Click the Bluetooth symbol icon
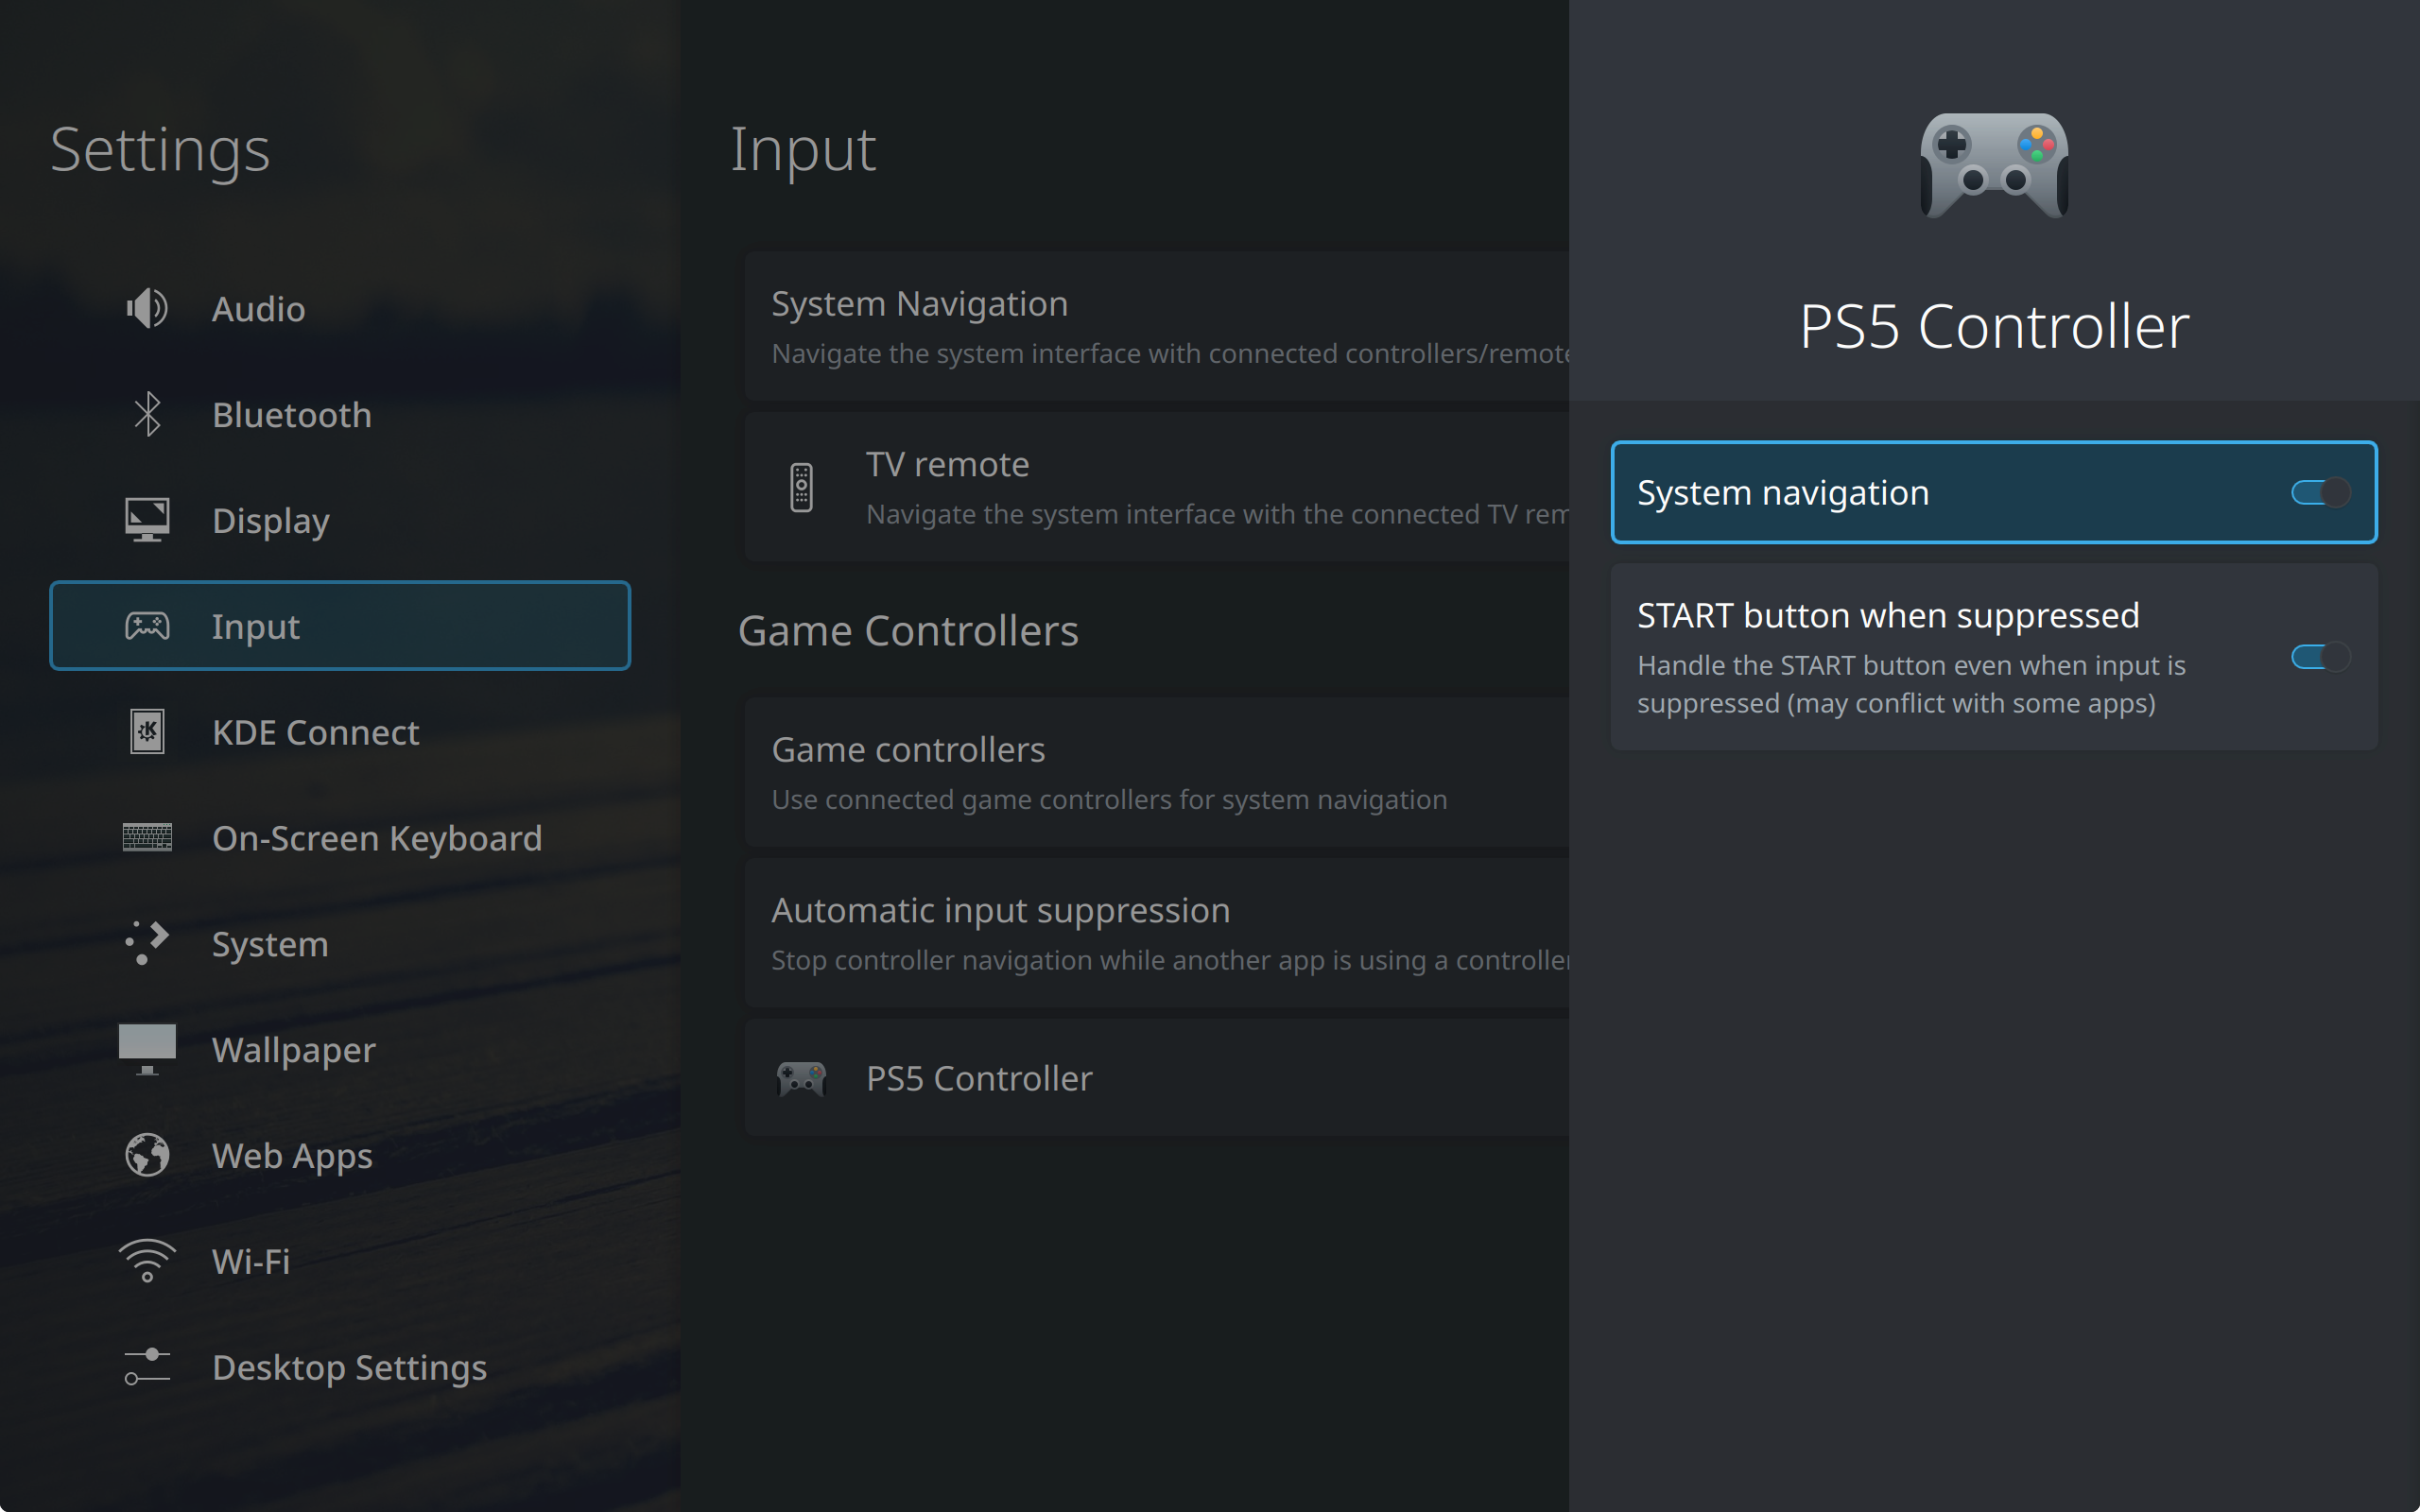This screenshot has width=2420, height=1512. [x=147, y=414]
